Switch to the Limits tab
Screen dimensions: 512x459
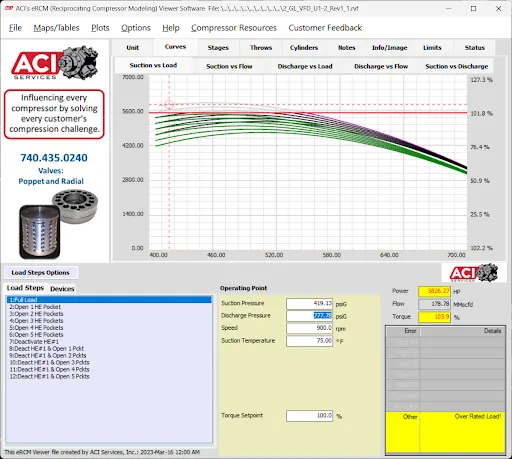(432, 48)
